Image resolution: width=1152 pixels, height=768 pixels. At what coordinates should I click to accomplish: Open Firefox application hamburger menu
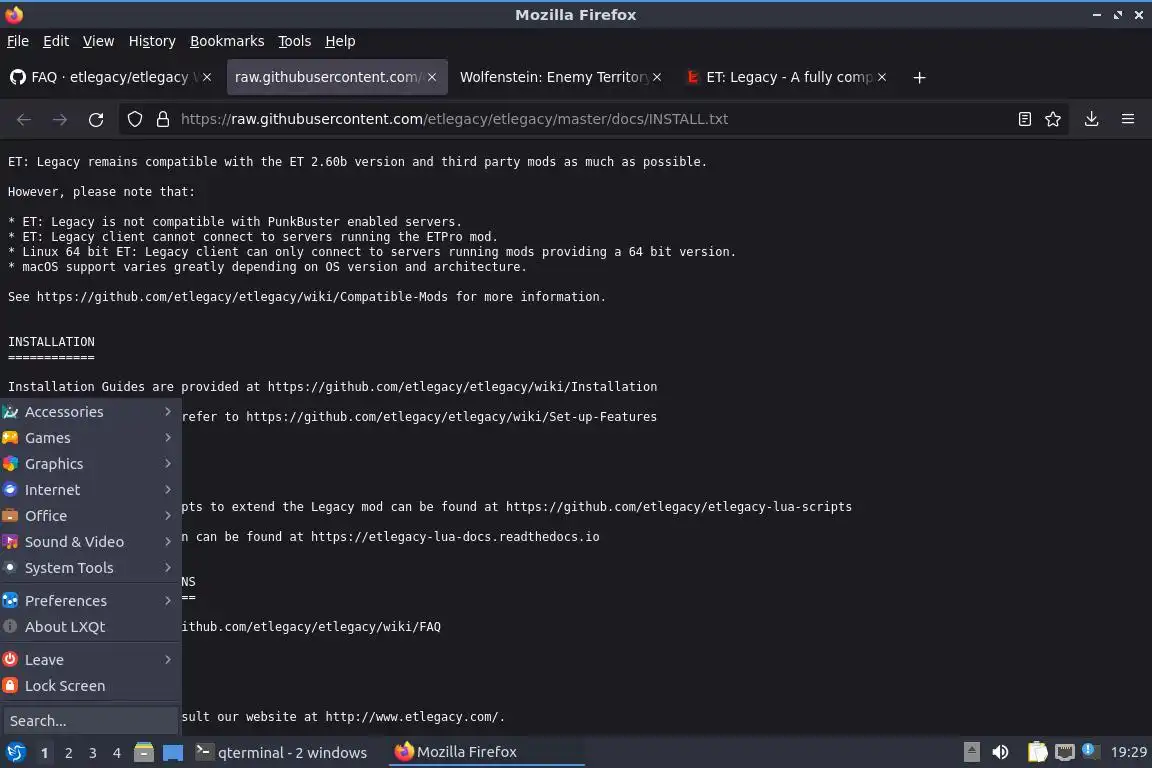1128,119
